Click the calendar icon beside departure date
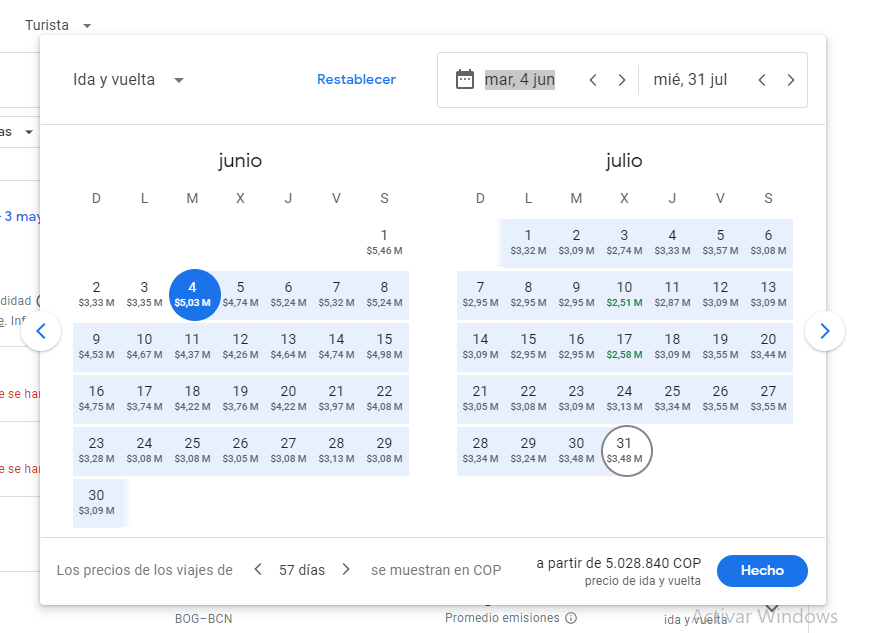 pyautogui.click(x=464, y=80)
